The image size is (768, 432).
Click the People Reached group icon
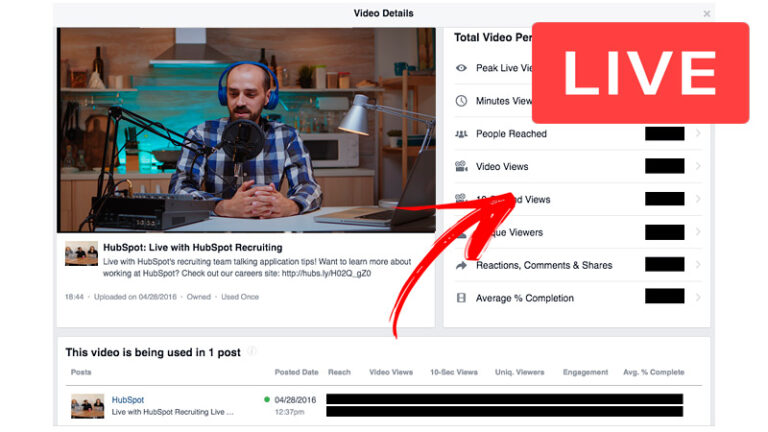coord(461,134)
